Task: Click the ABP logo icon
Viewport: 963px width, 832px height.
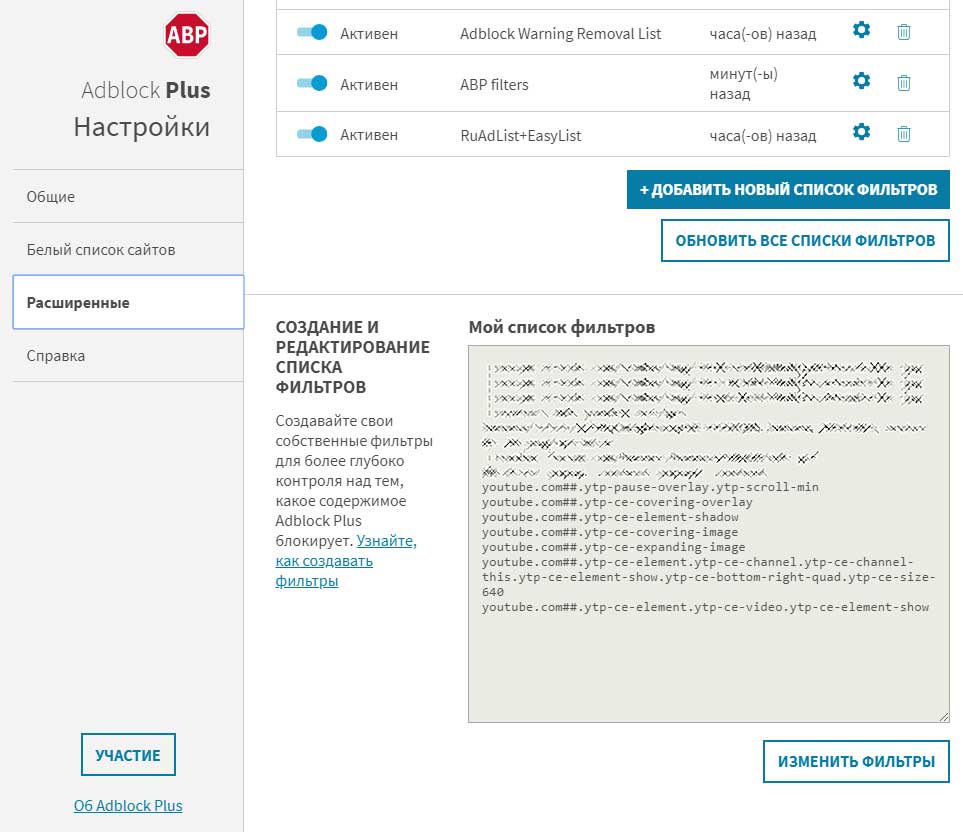Action: point(187,35)
